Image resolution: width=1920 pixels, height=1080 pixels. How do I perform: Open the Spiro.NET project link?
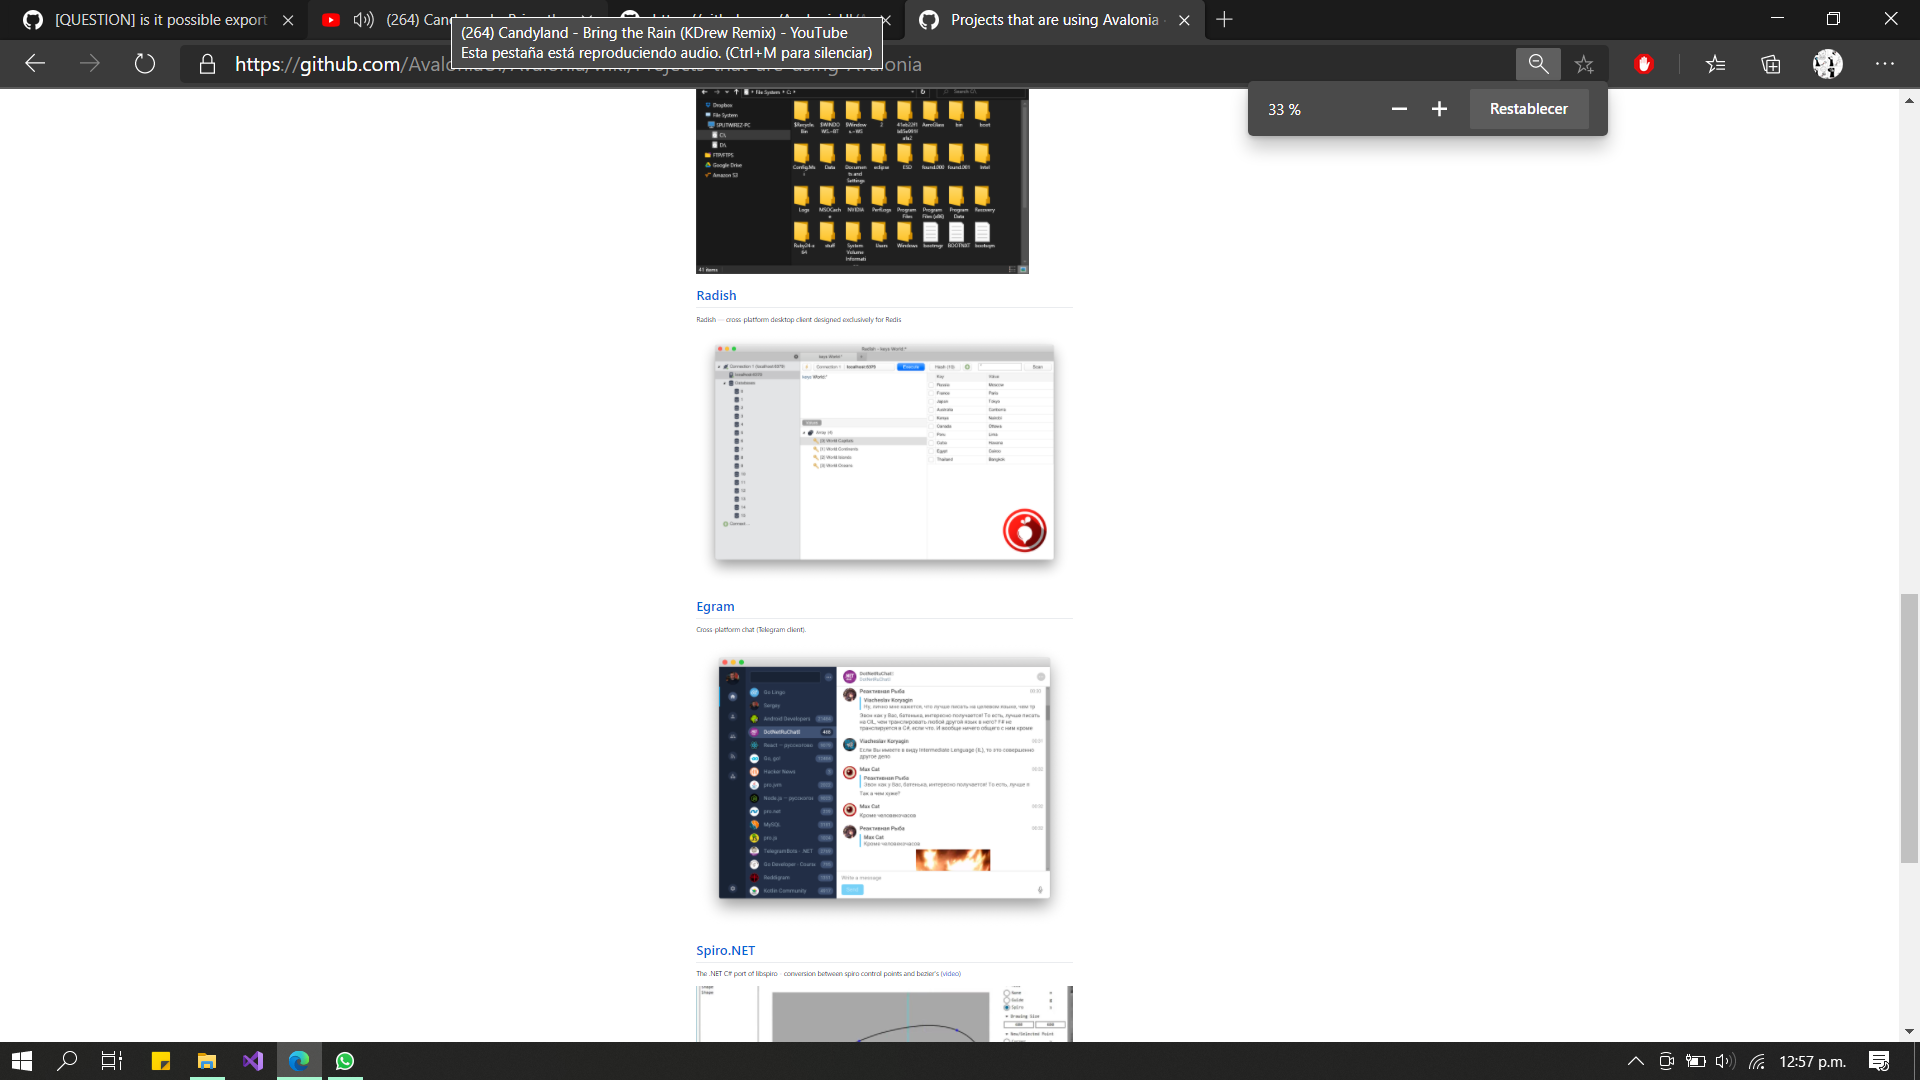tap(725, 950)
